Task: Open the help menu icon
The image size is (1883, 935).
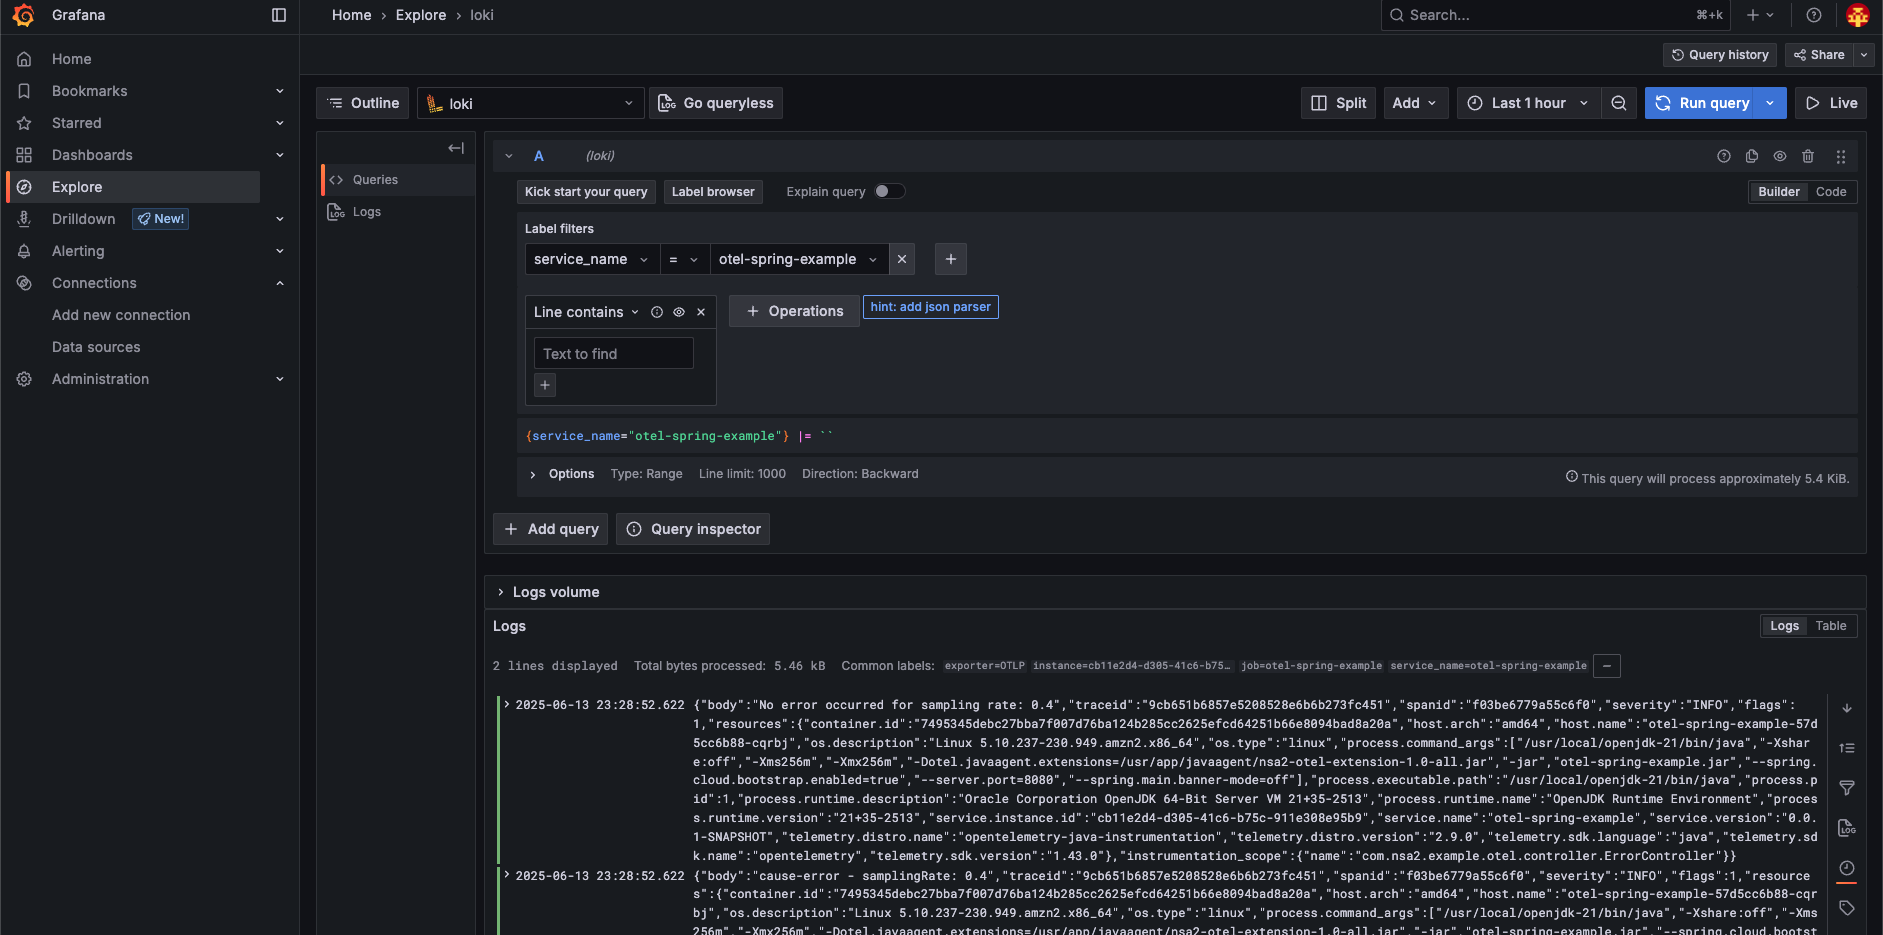Action: [x=1814, y=15]
